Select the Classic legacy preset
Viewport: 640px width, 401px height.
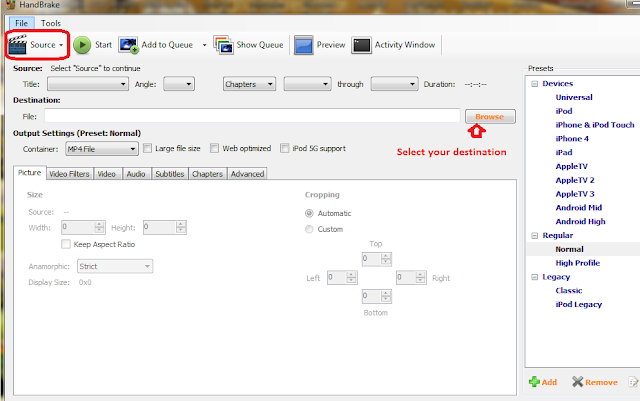coord(569,291)
